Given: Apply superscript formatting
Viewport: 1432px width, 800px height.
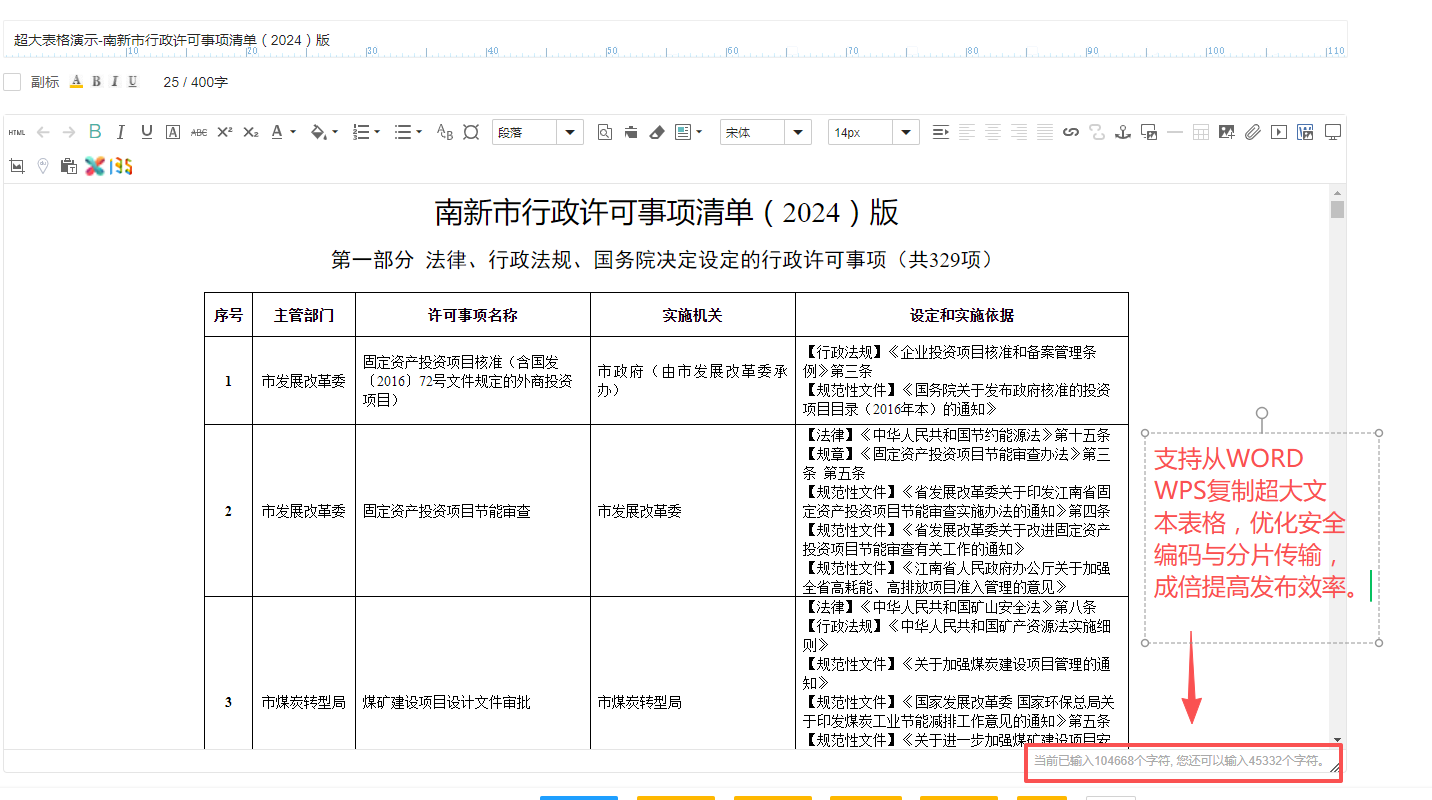Looking at the screenshot, I should click(225, 132).
